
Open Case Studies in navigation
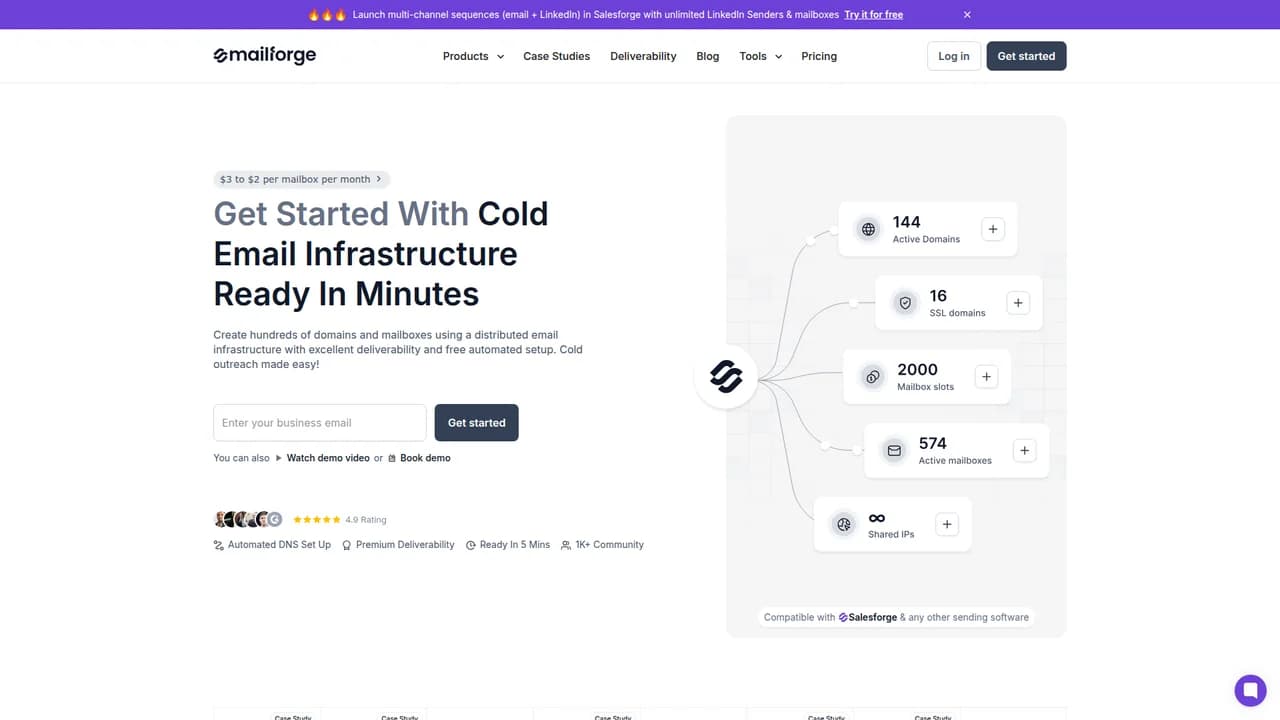pyautogui.click(x=557, y=56)
